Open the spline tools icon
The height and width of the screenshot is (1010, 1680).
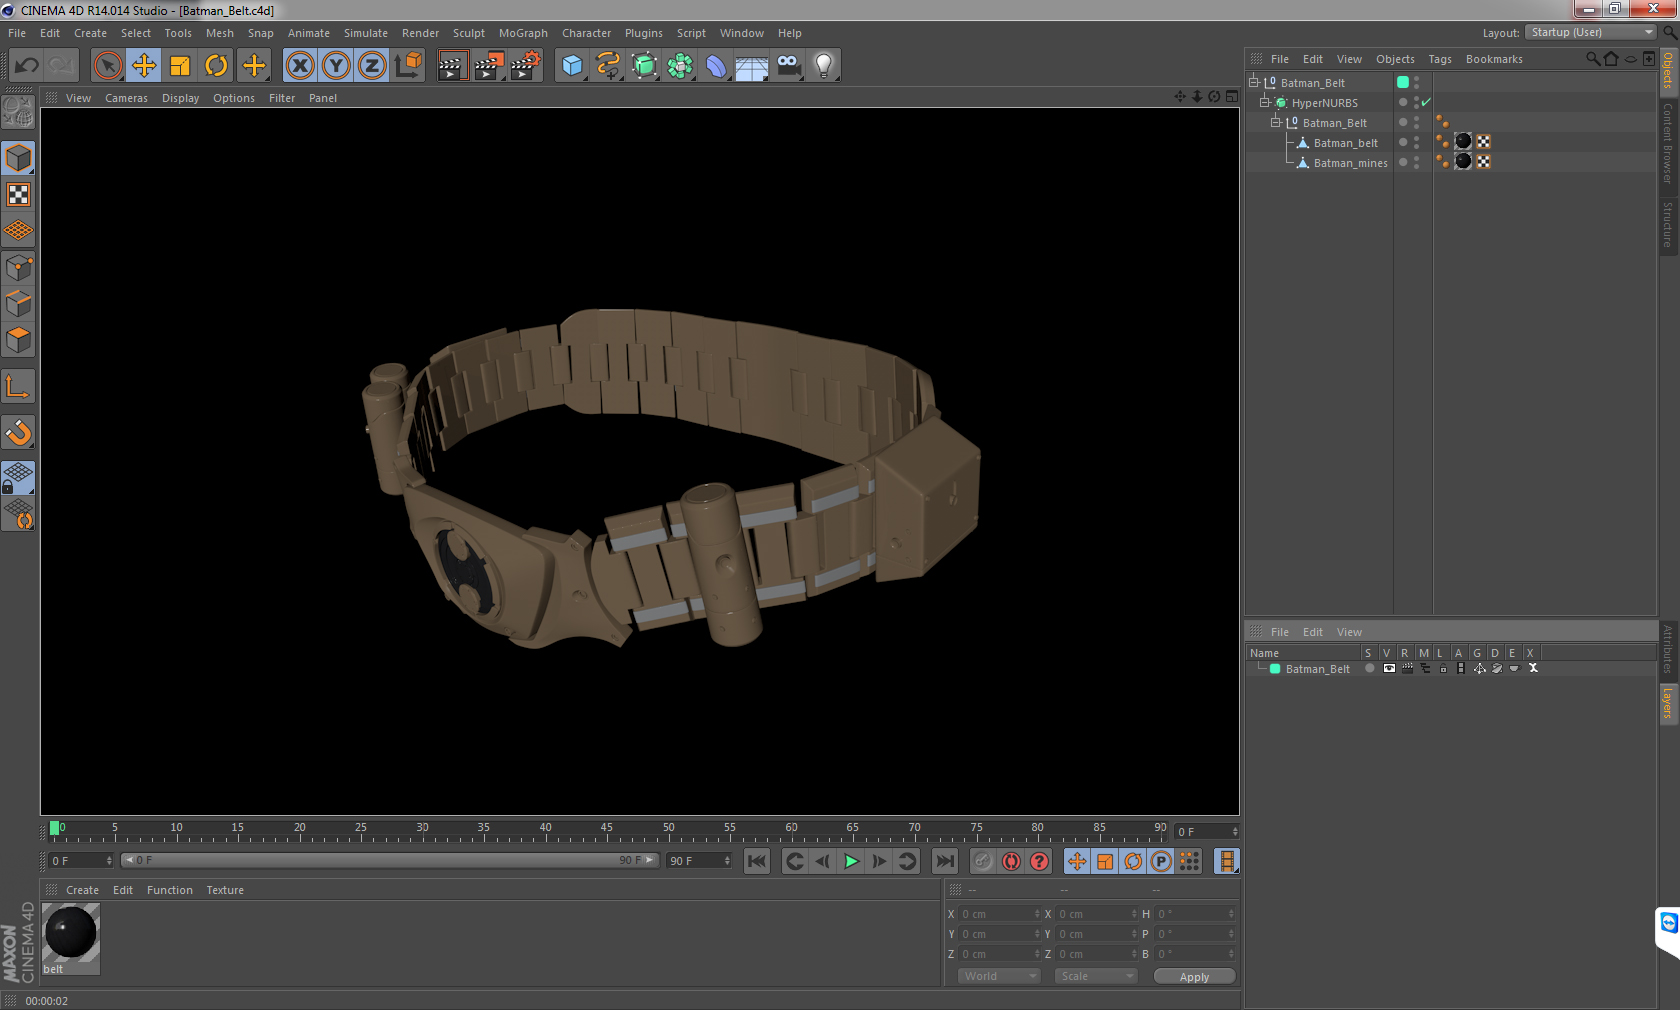click(x=608, y=66)
